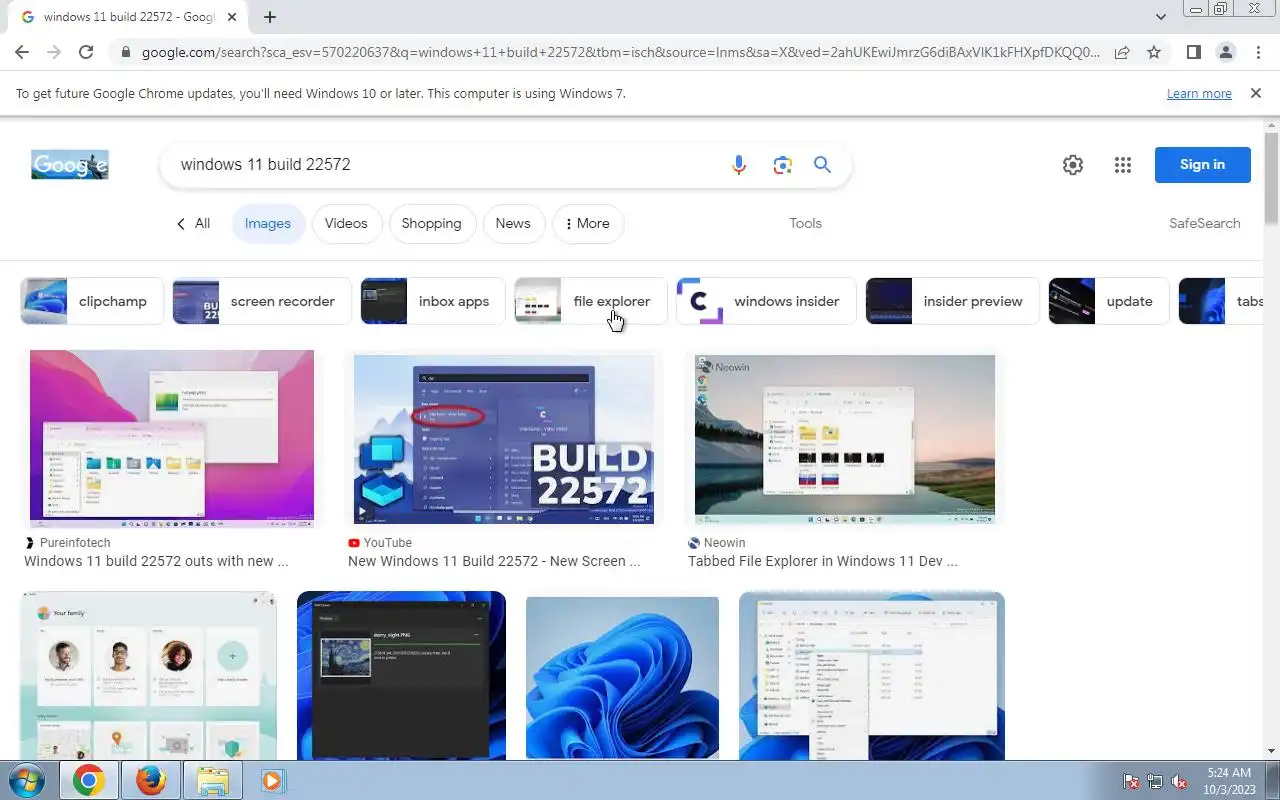The width and height of the screenshot is (1280, 800).
Task: Click the browser Back arrow
Action: 22,52
